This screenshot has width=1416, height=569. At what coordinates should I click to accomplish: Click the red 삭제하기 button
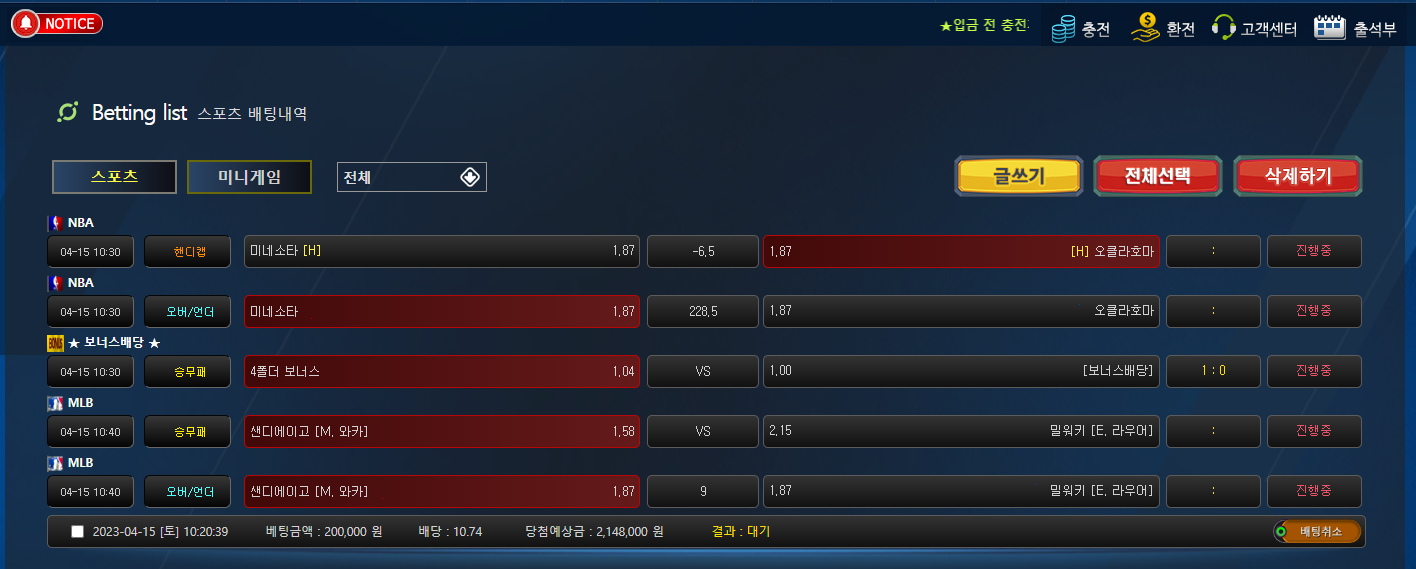pos(1298,176)
